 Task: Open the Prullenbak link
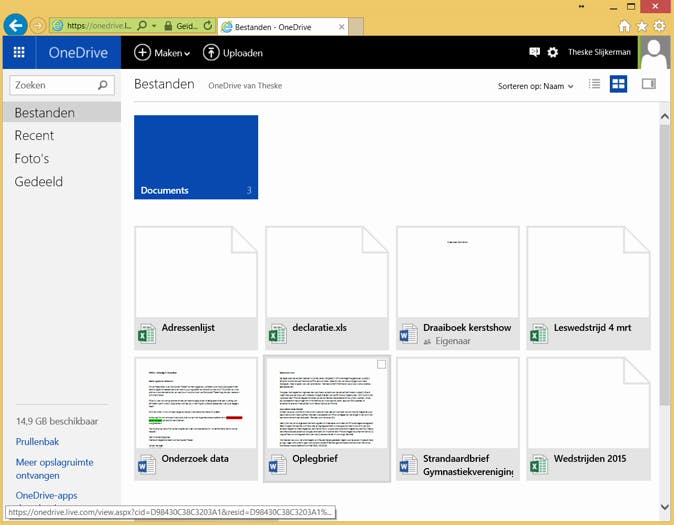(x=37, y=442)
